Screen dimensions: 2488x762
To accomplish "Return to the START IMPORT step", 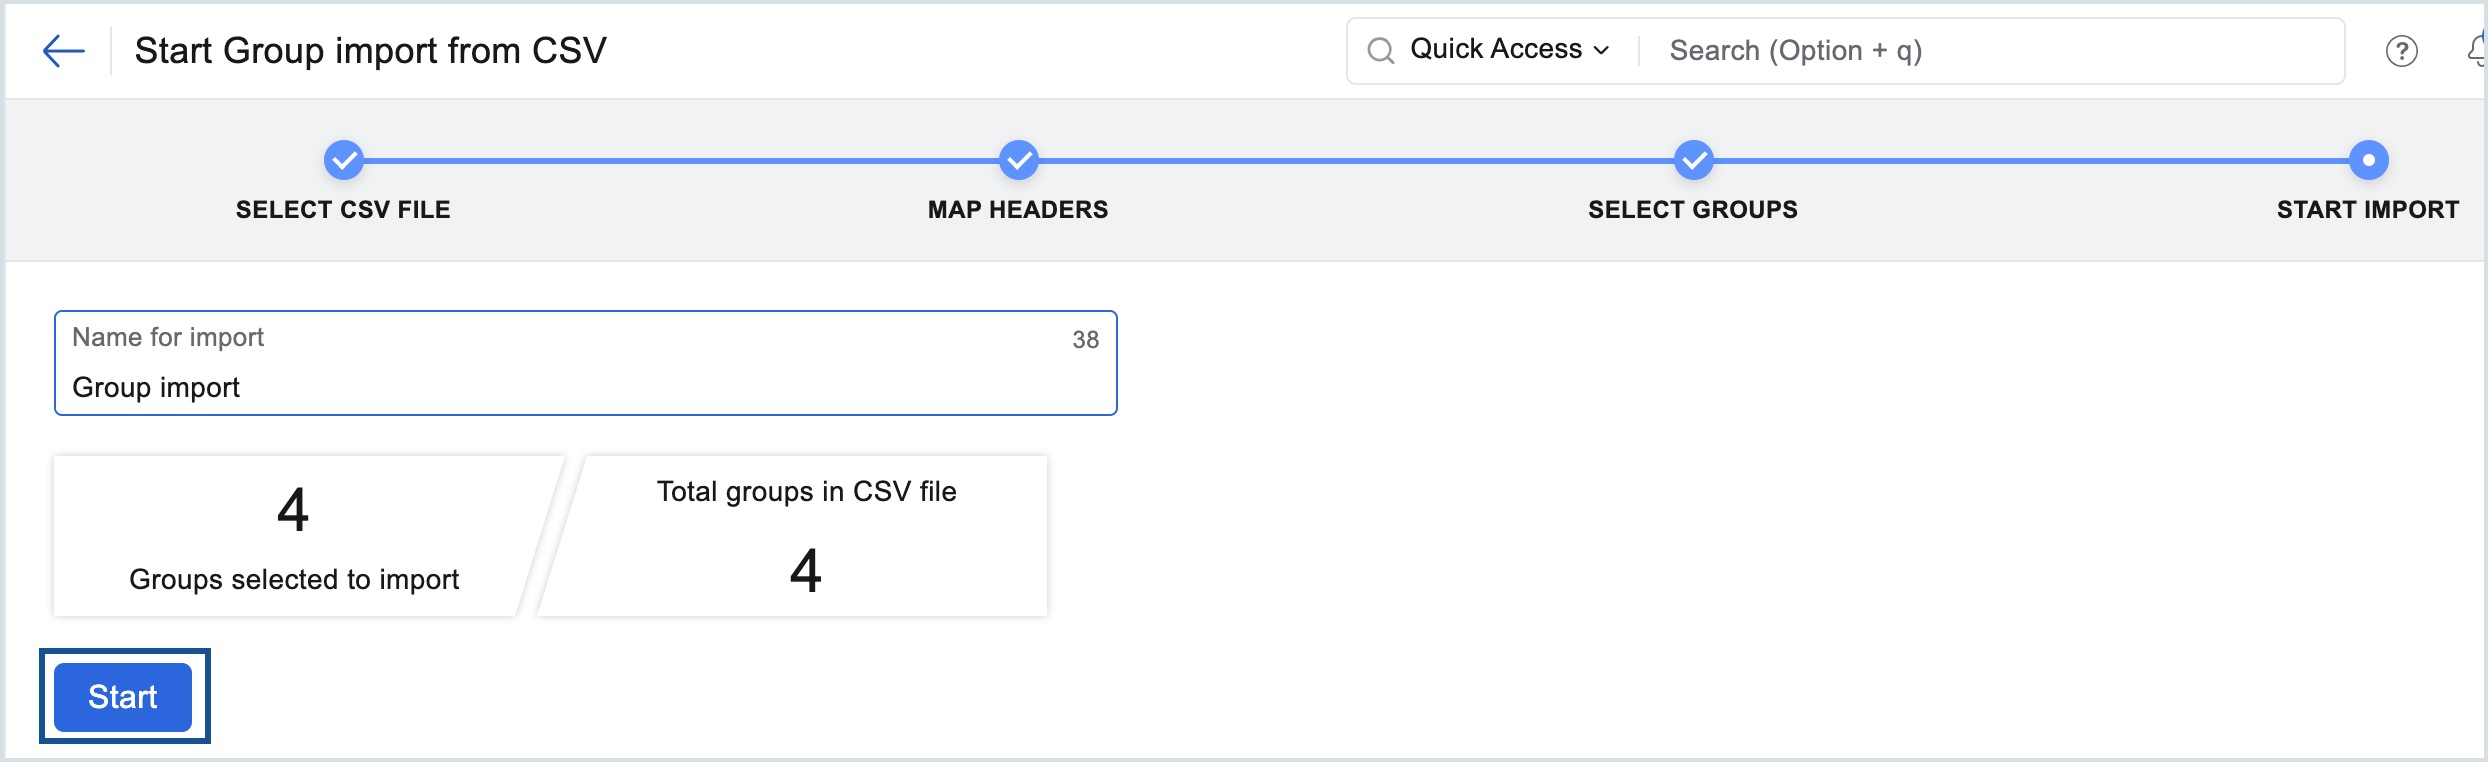I will coord(2368,210).
